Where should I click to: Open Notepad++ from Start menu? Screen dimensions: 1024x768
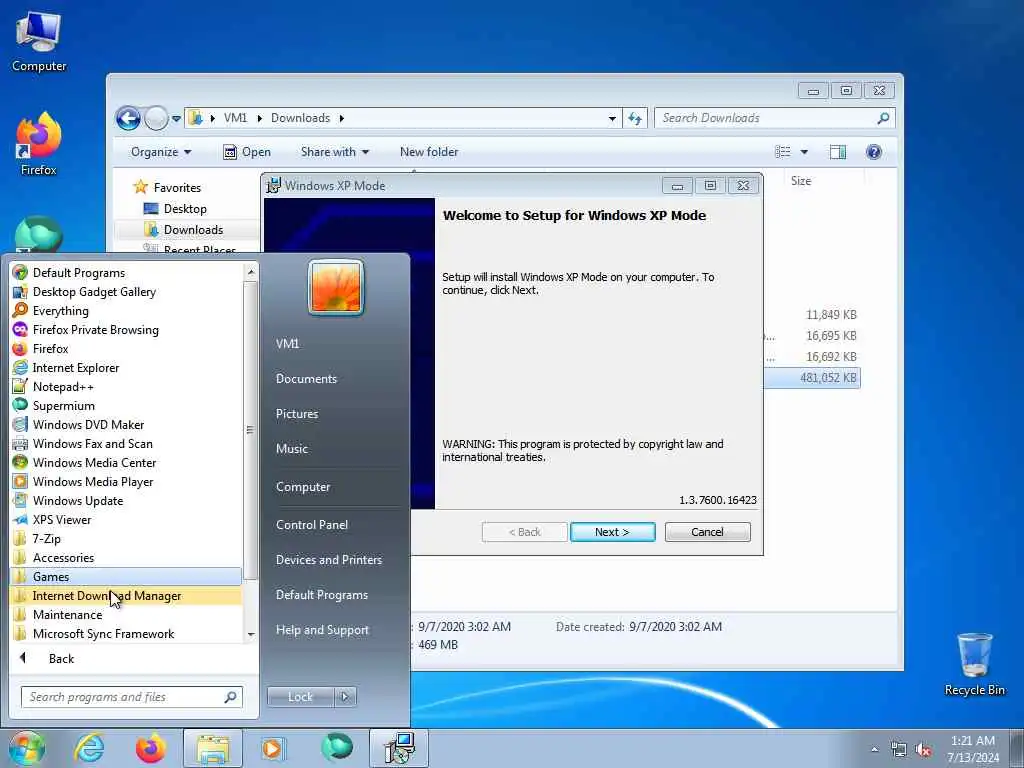click(x=126, y=386)
